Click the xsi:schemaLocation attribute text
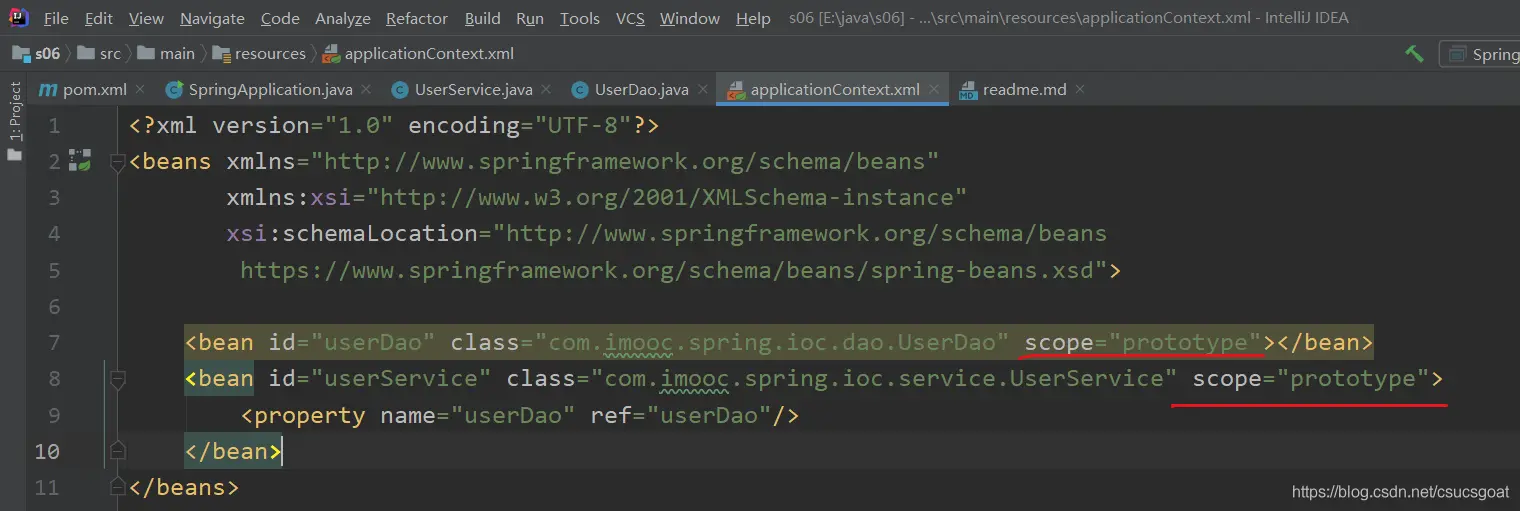 [666, 234]
